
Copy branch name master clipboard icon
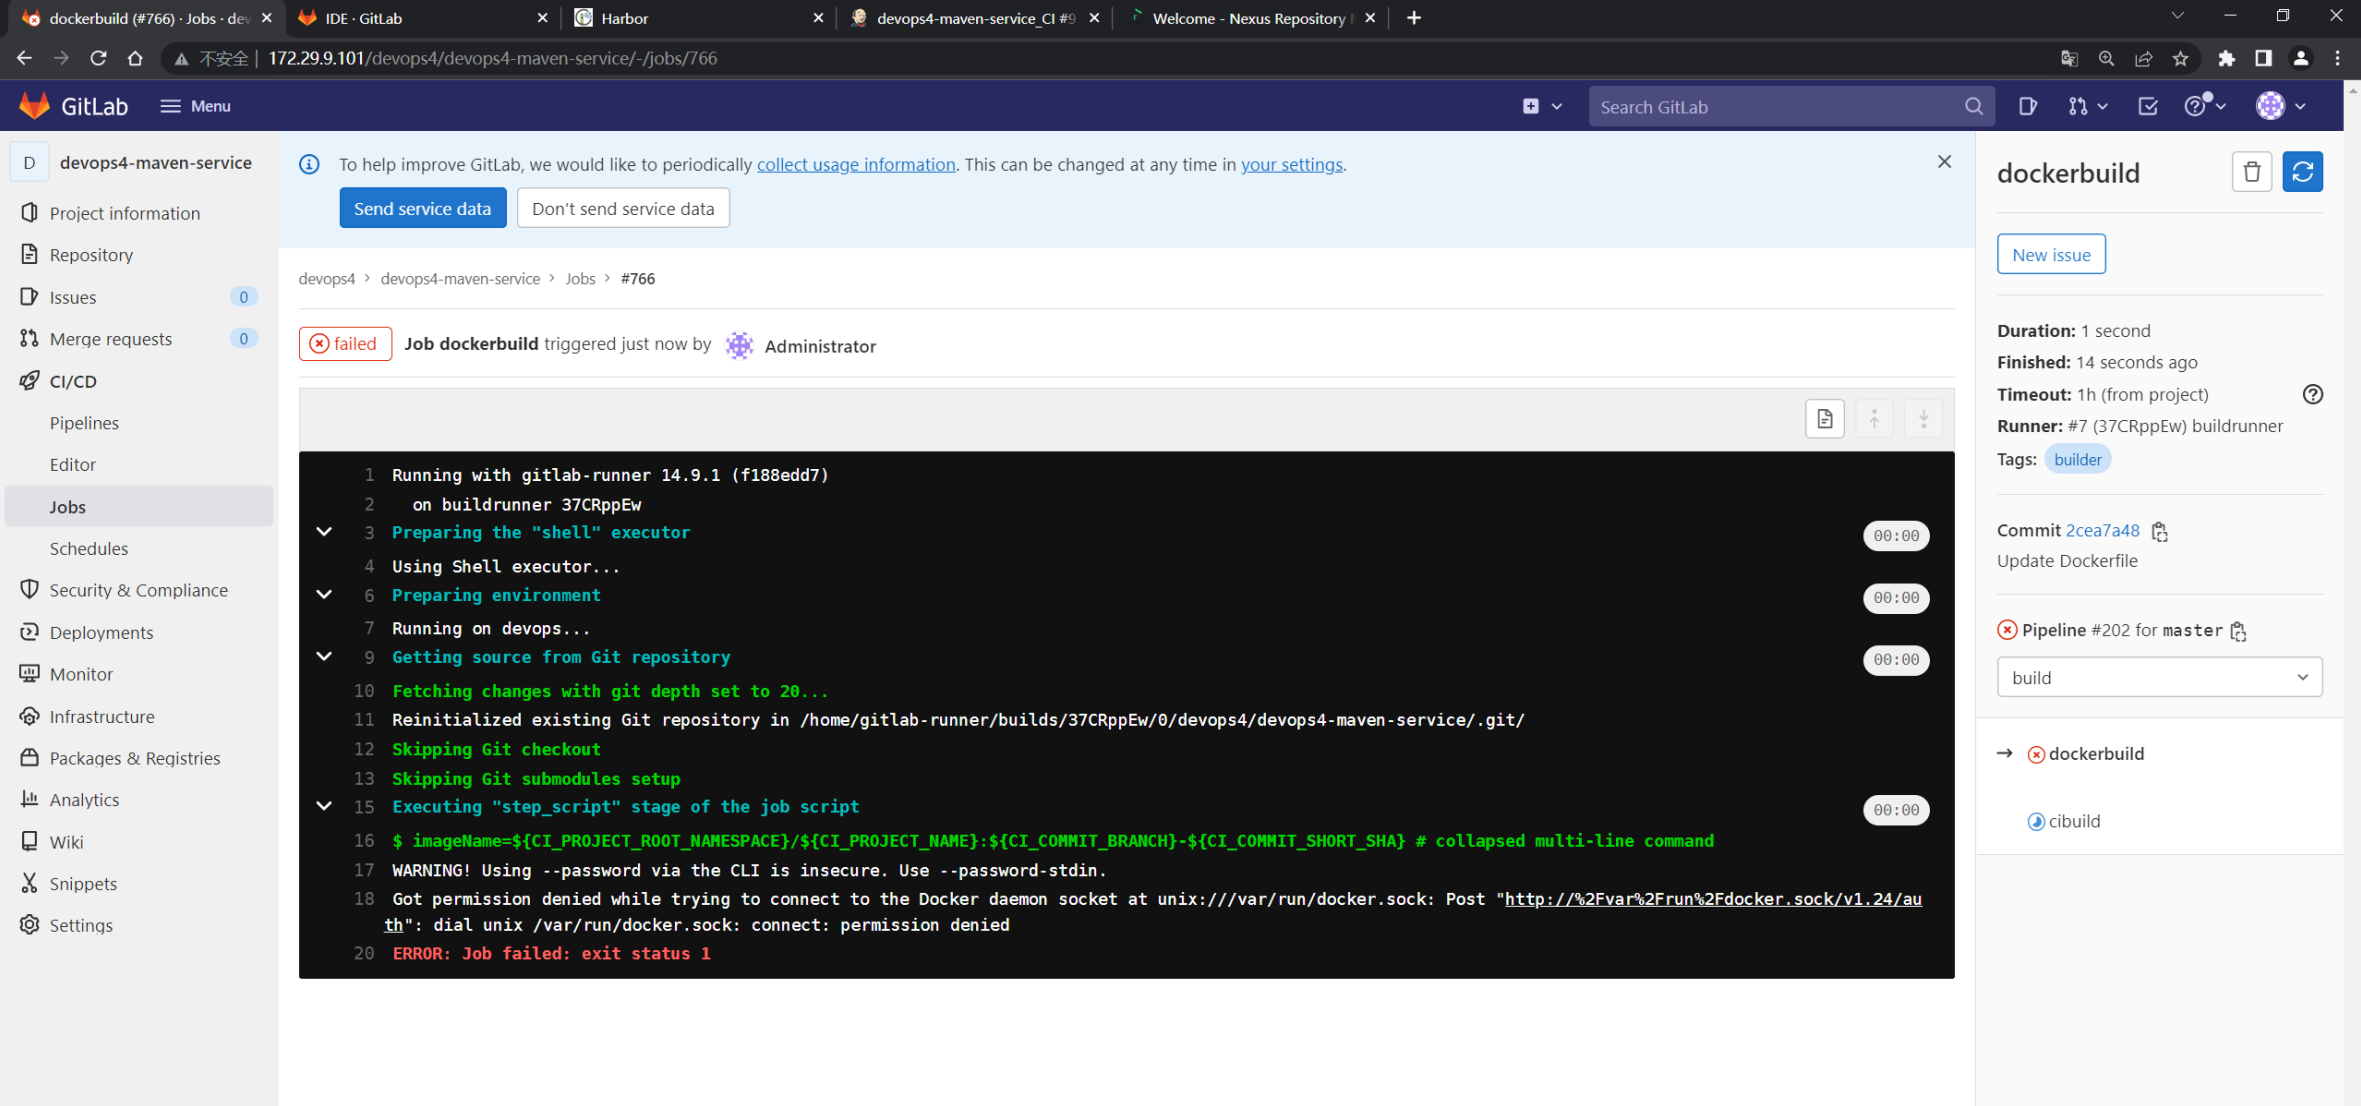point(2238,631)
